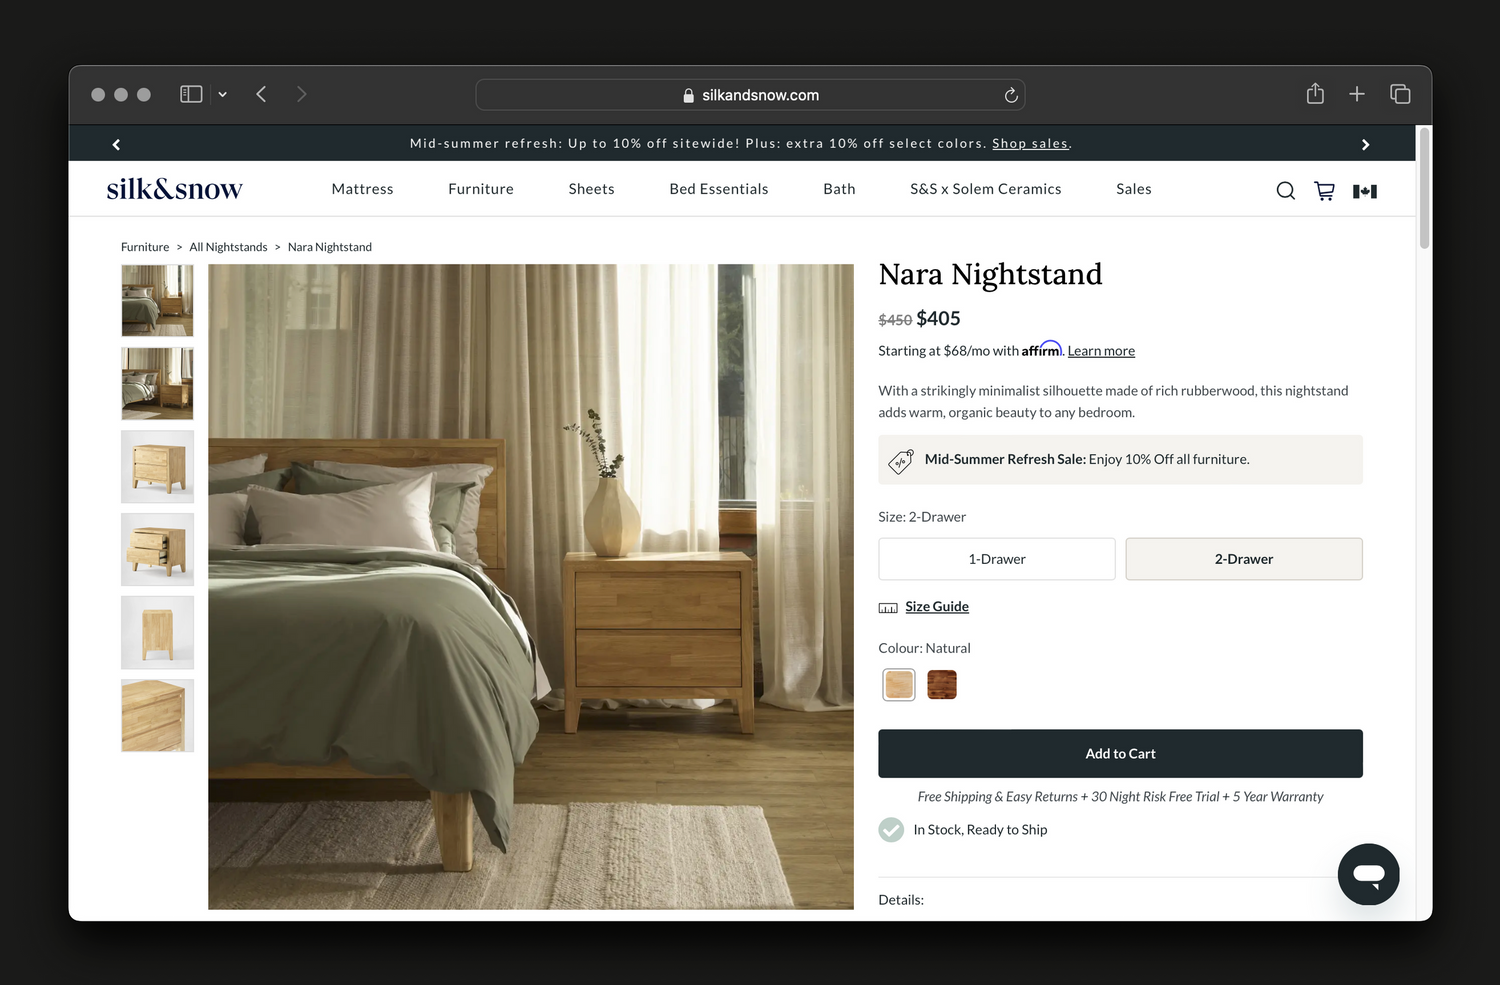
Task: Open the chat support bubble
Action: pyautogui.click(x=1368, y=874)
